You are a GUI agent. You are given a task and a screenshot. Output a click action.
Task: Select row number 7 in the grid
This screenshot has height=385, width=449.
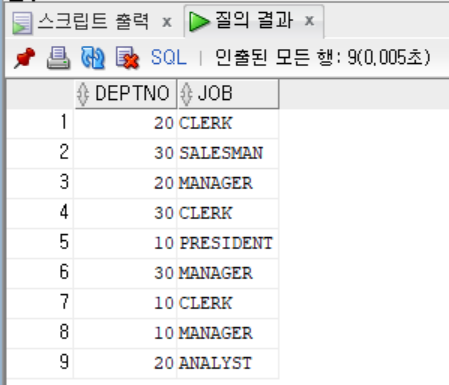[40, 303]
